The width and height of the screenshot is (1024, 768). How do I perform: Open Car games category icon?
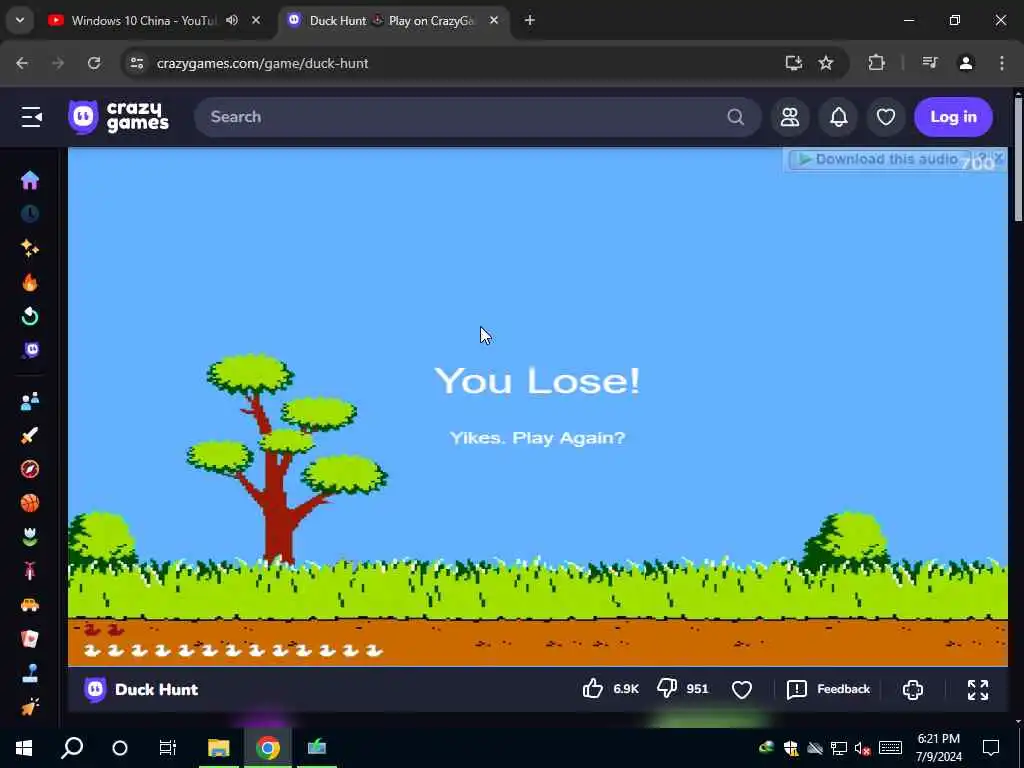pyautogui.click(x=29, y=605)
